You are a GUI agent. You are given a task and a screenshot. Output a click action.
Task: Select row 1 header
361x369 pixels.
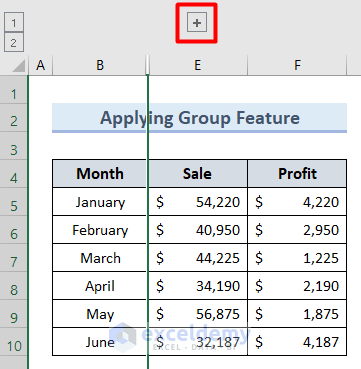click(14, 90)
